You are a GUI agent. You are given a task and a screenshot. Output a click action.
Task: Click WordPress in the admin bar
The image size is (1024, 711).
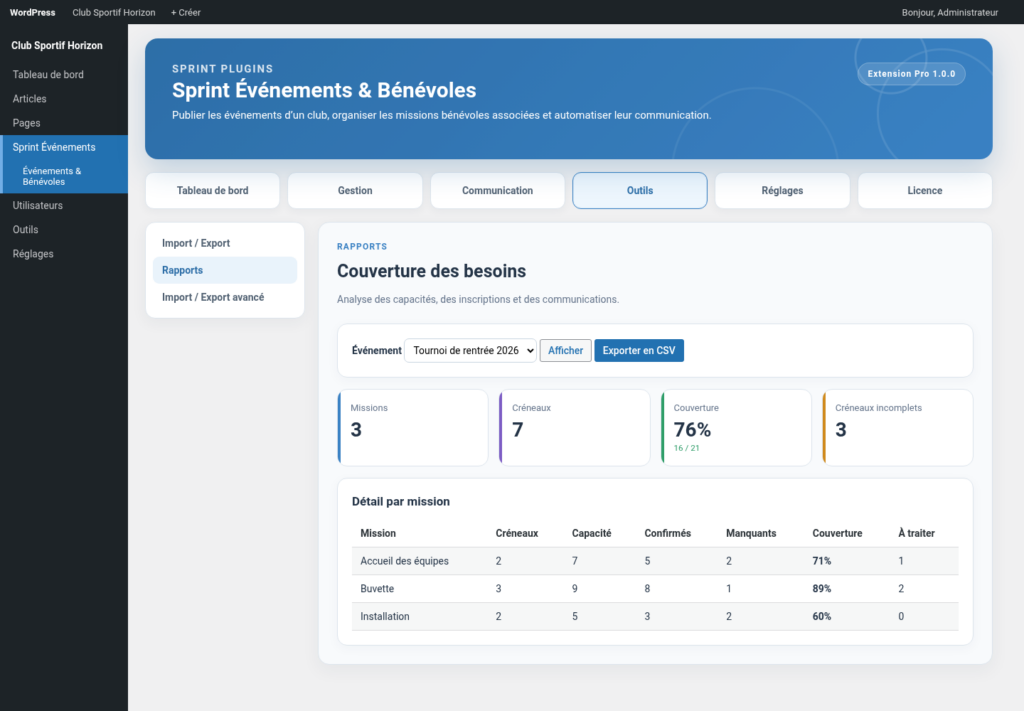(33, 12)
